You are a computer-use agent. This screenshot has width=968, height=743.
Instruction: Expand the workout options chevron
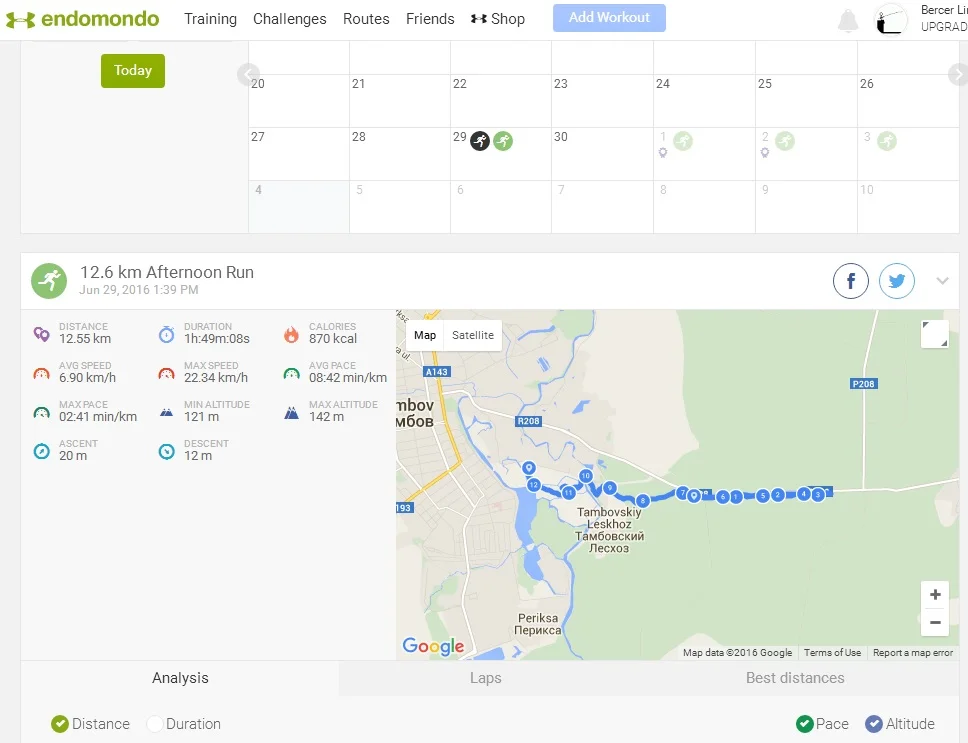942,281
